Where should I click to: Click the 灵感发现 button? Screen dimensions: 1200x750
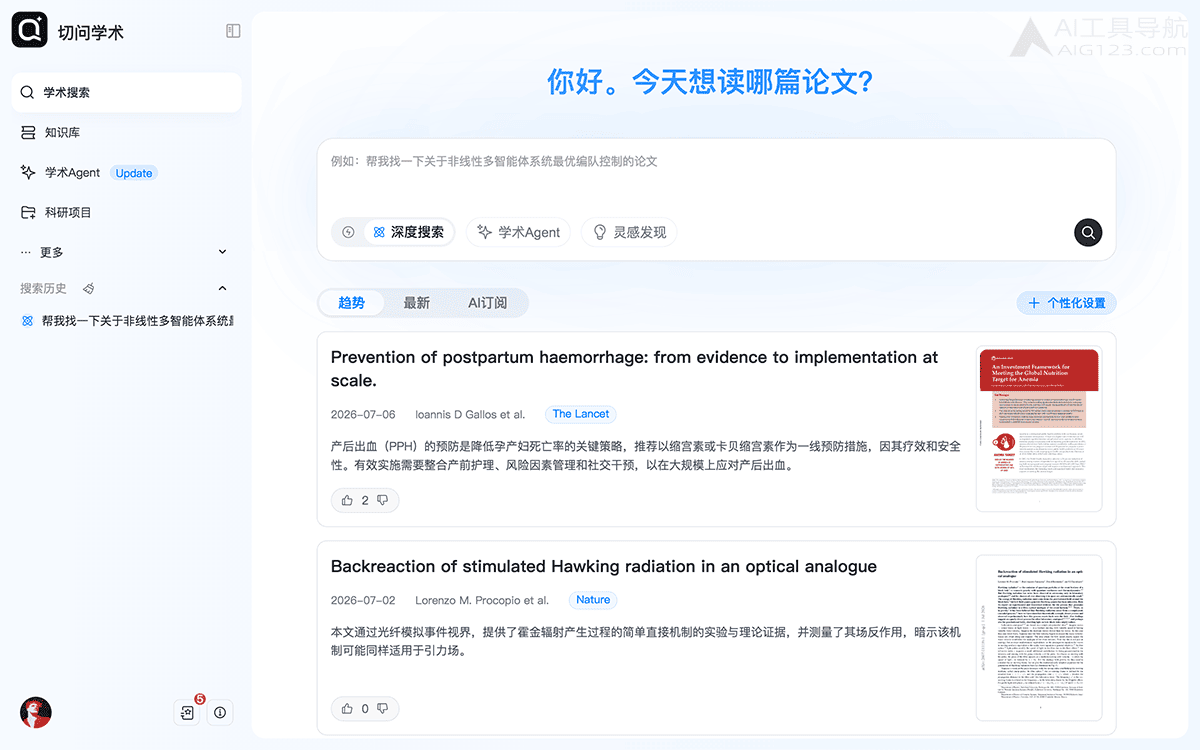(x=629, y=232)
